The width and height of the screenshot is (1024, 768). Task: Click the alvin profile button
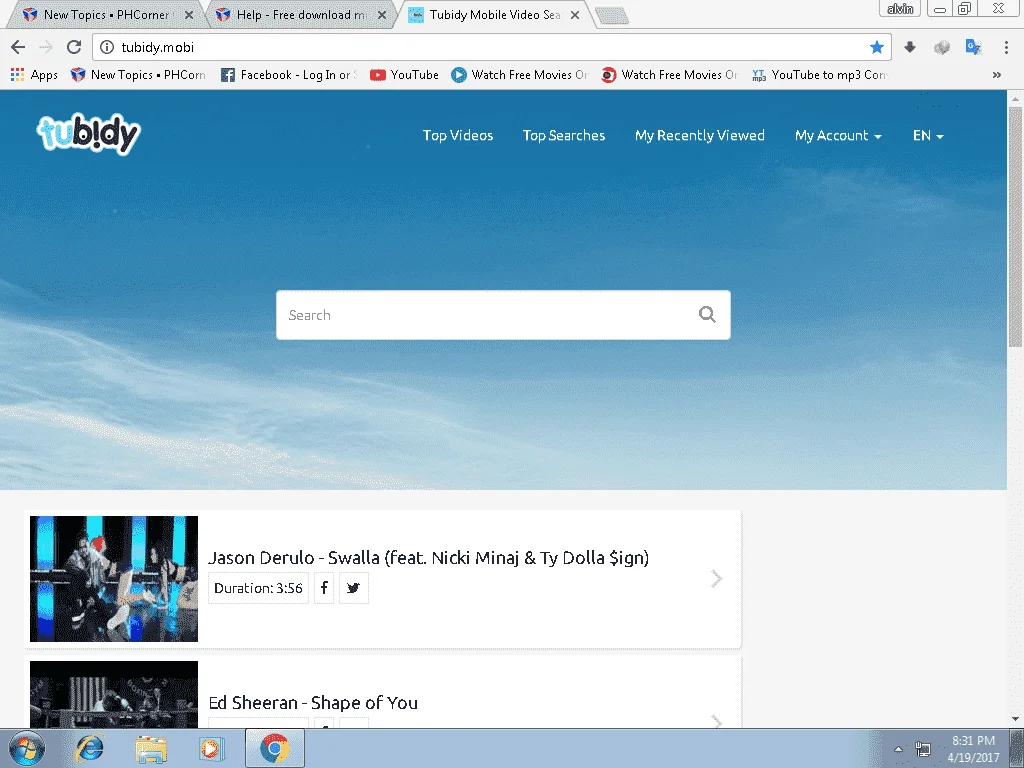(x=900, y=8)
